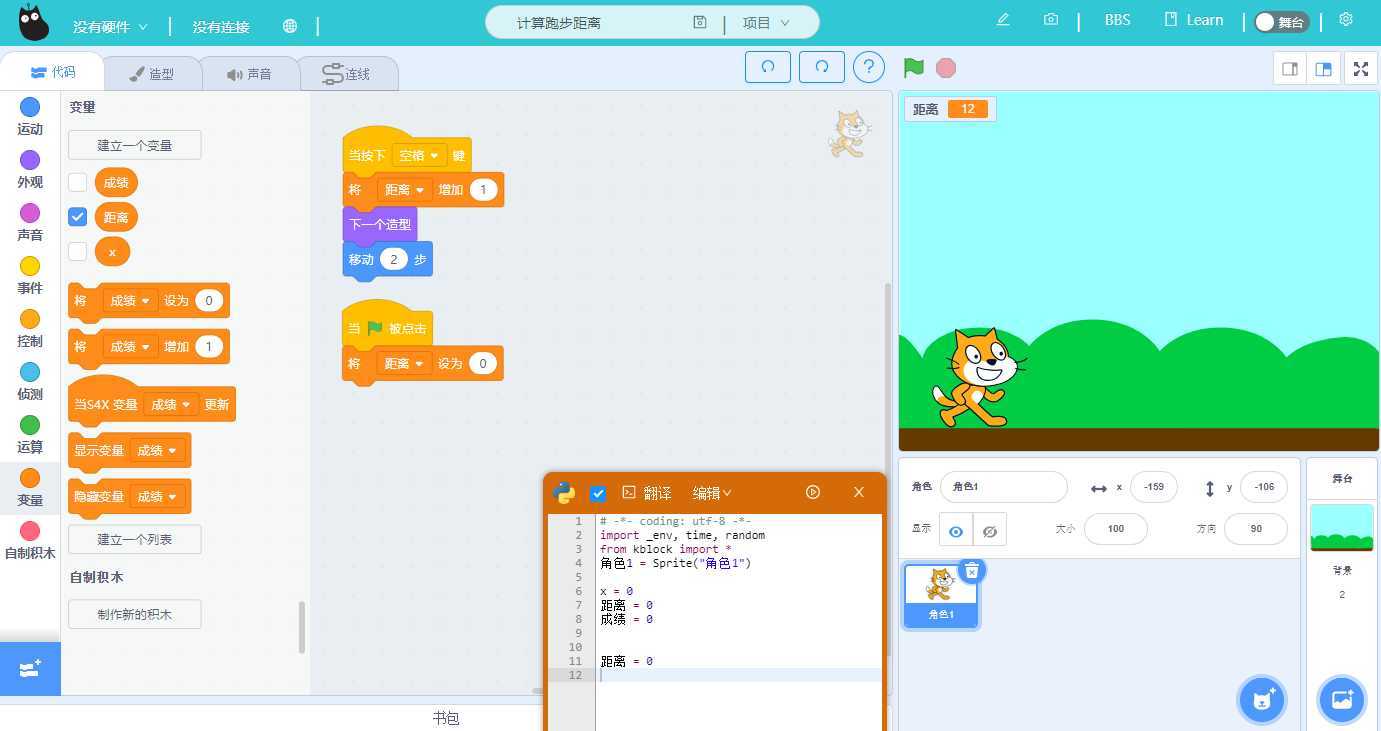The image size is (1381, 731).
Task: Add a new sprite with cat button
Action: [1262, 699]
